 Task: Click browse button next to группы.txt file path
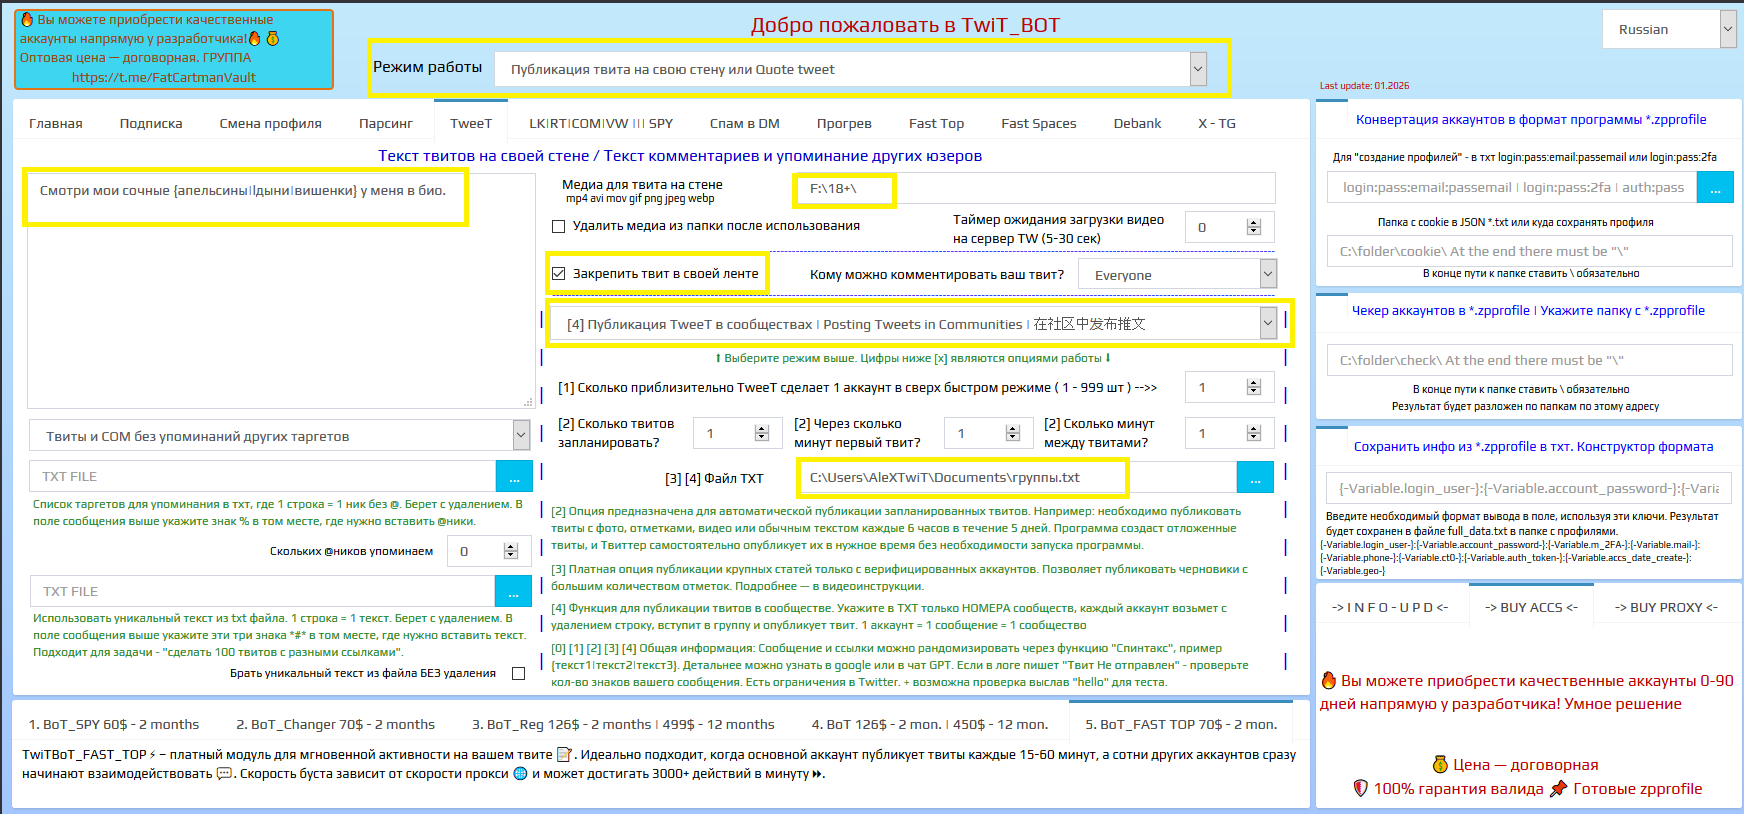[x=1255, y=477]
